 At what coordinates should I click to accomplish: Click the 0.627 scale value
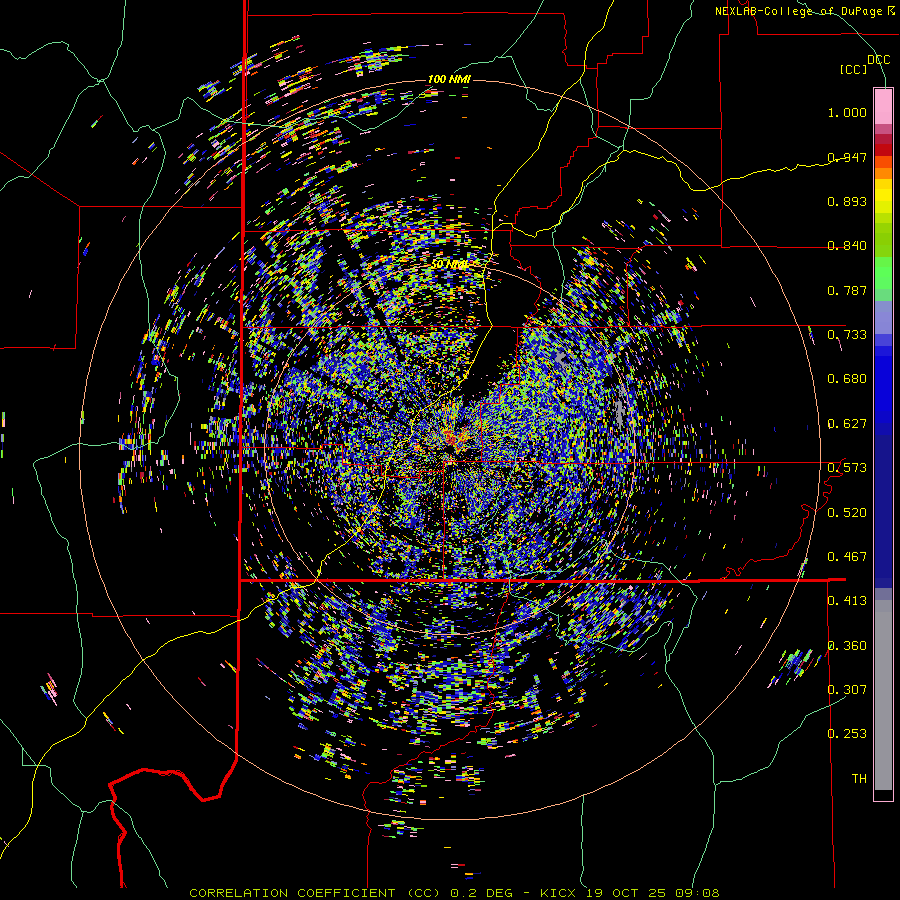click(x=847, y=424)
